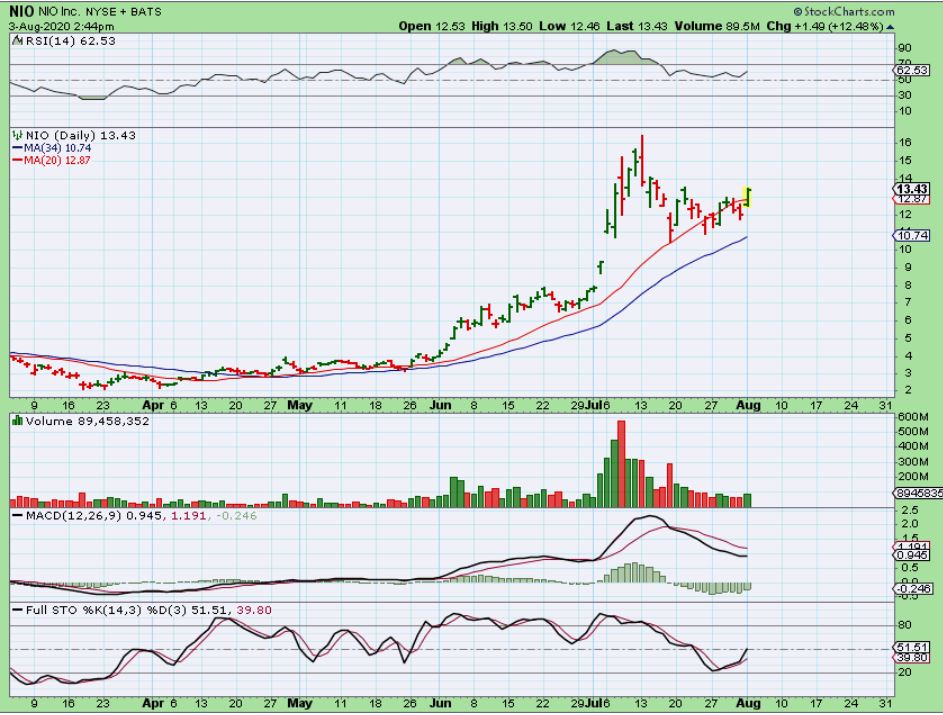Click the 13.43 price tag on right axis
Viewport: 943px width, 715px height.
coord(912,189)
